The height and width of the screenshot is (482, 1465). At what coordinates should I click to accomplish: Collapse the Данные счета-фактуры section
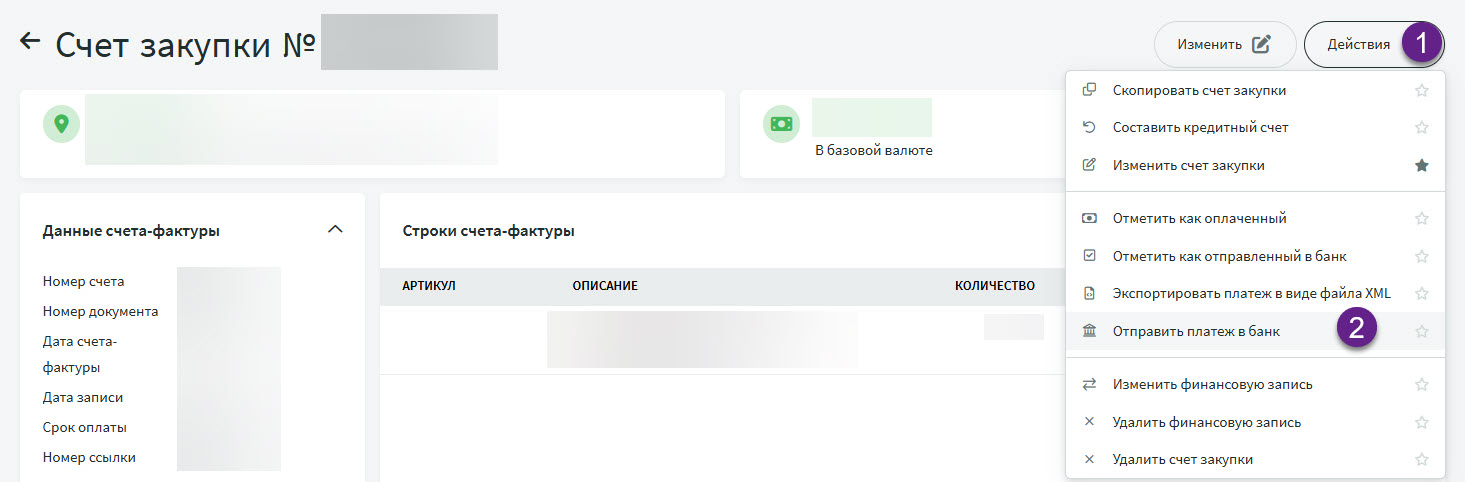click(x=335, y=230)
